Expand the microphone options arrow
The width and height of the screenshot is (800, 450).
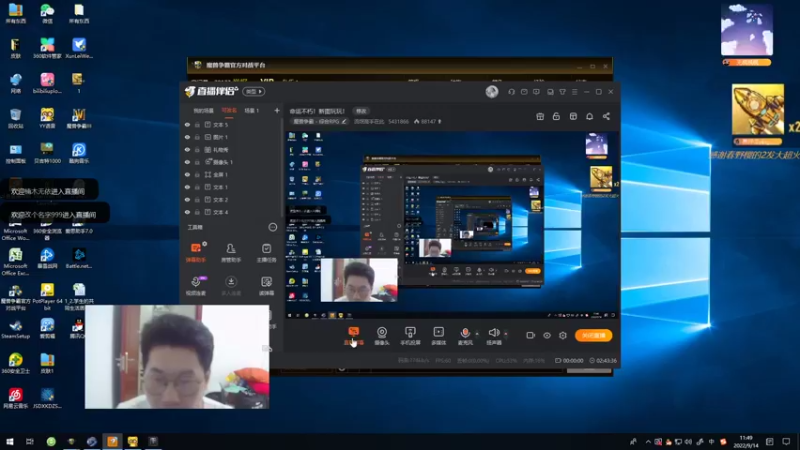coord(477,334)
